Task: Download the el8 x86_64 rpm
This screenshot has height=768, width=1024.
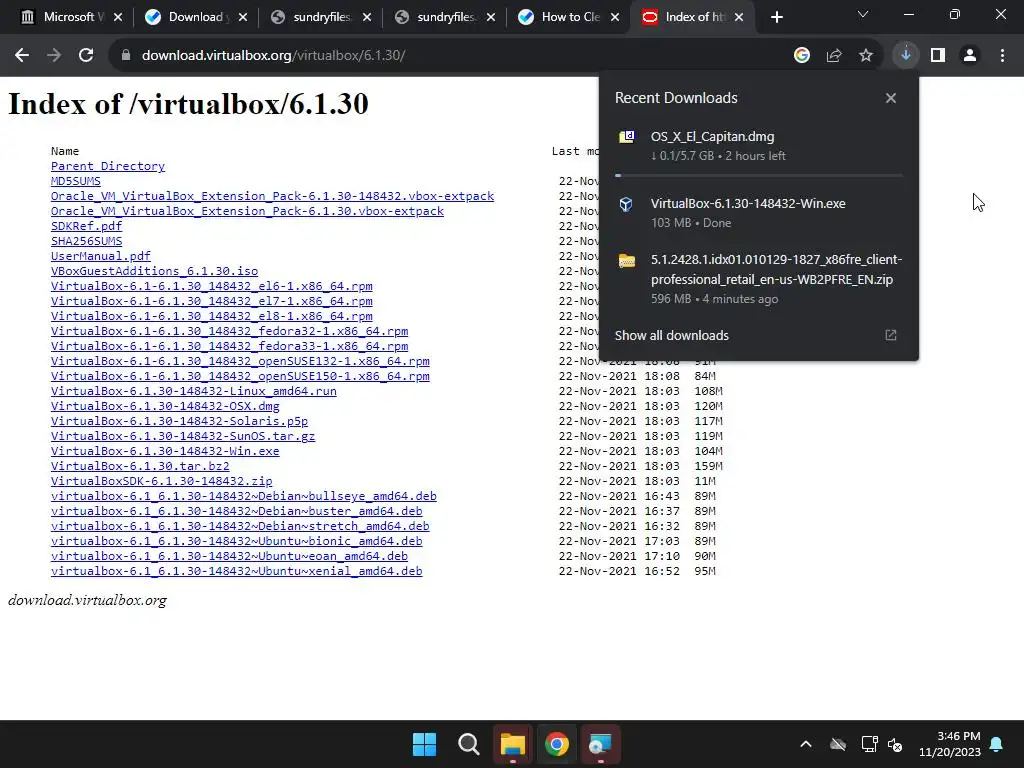Action: click(x=212, y=316)
